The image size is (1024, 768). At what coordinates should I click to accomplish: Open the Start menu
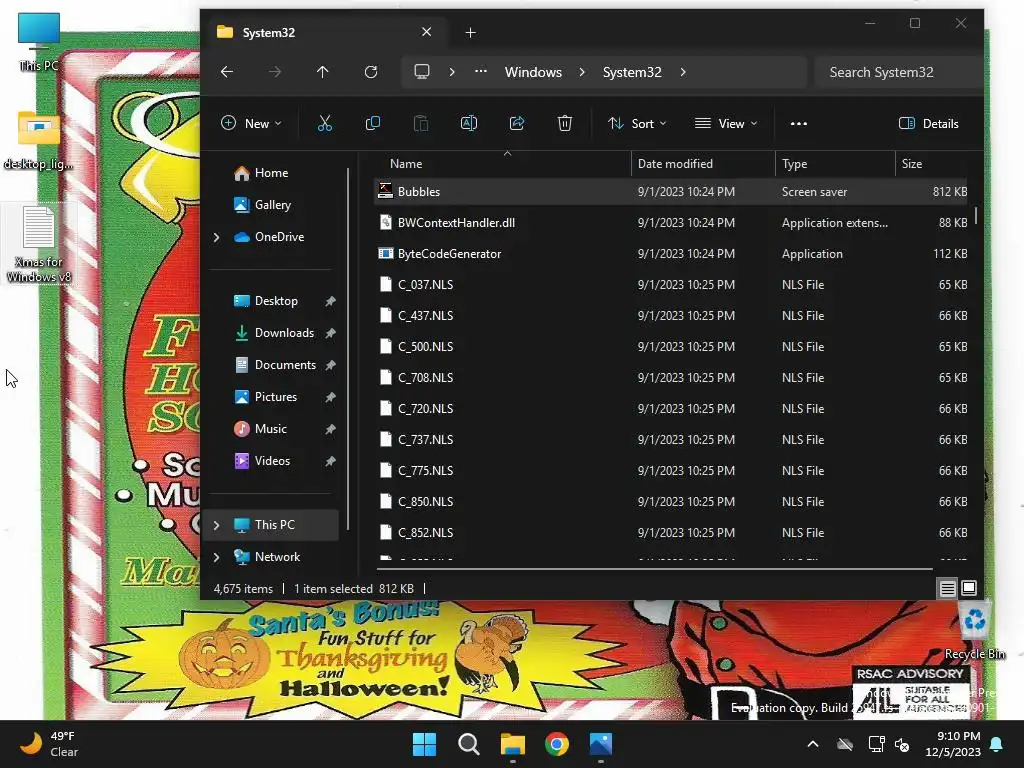[x=424, y=744]
